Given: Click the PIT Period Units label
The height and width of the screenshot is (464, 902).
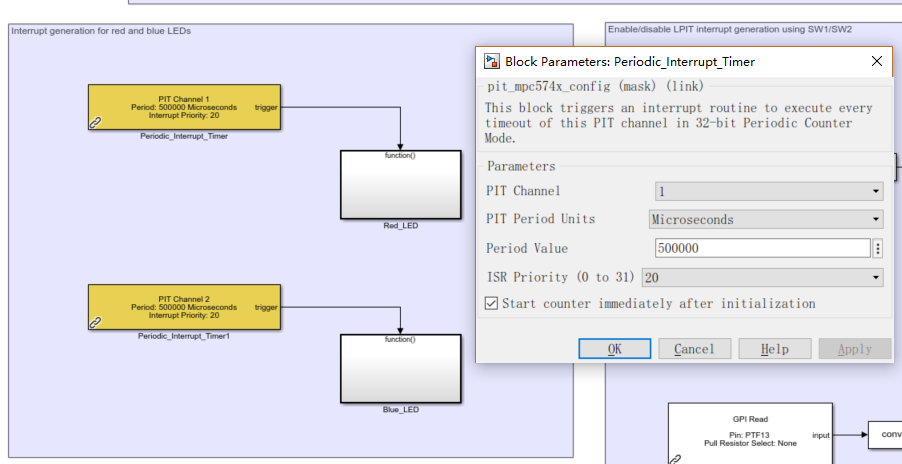Looking at the screenshot, I should [x=541, y=219].
